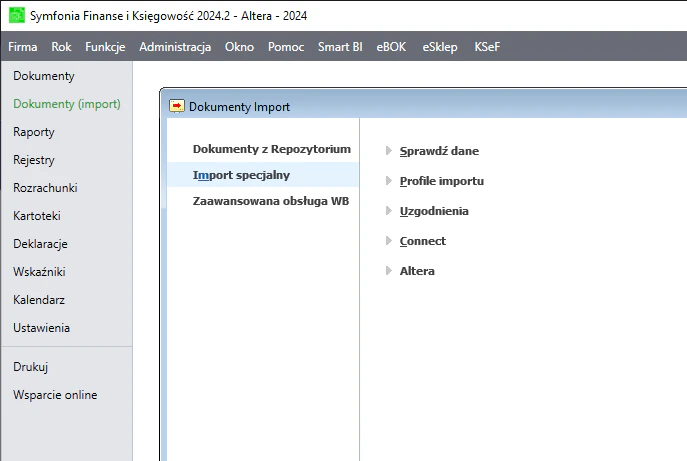Click the green Symfonia app icon
Viewport: 687px width, 461px height.
coord(17,15)
